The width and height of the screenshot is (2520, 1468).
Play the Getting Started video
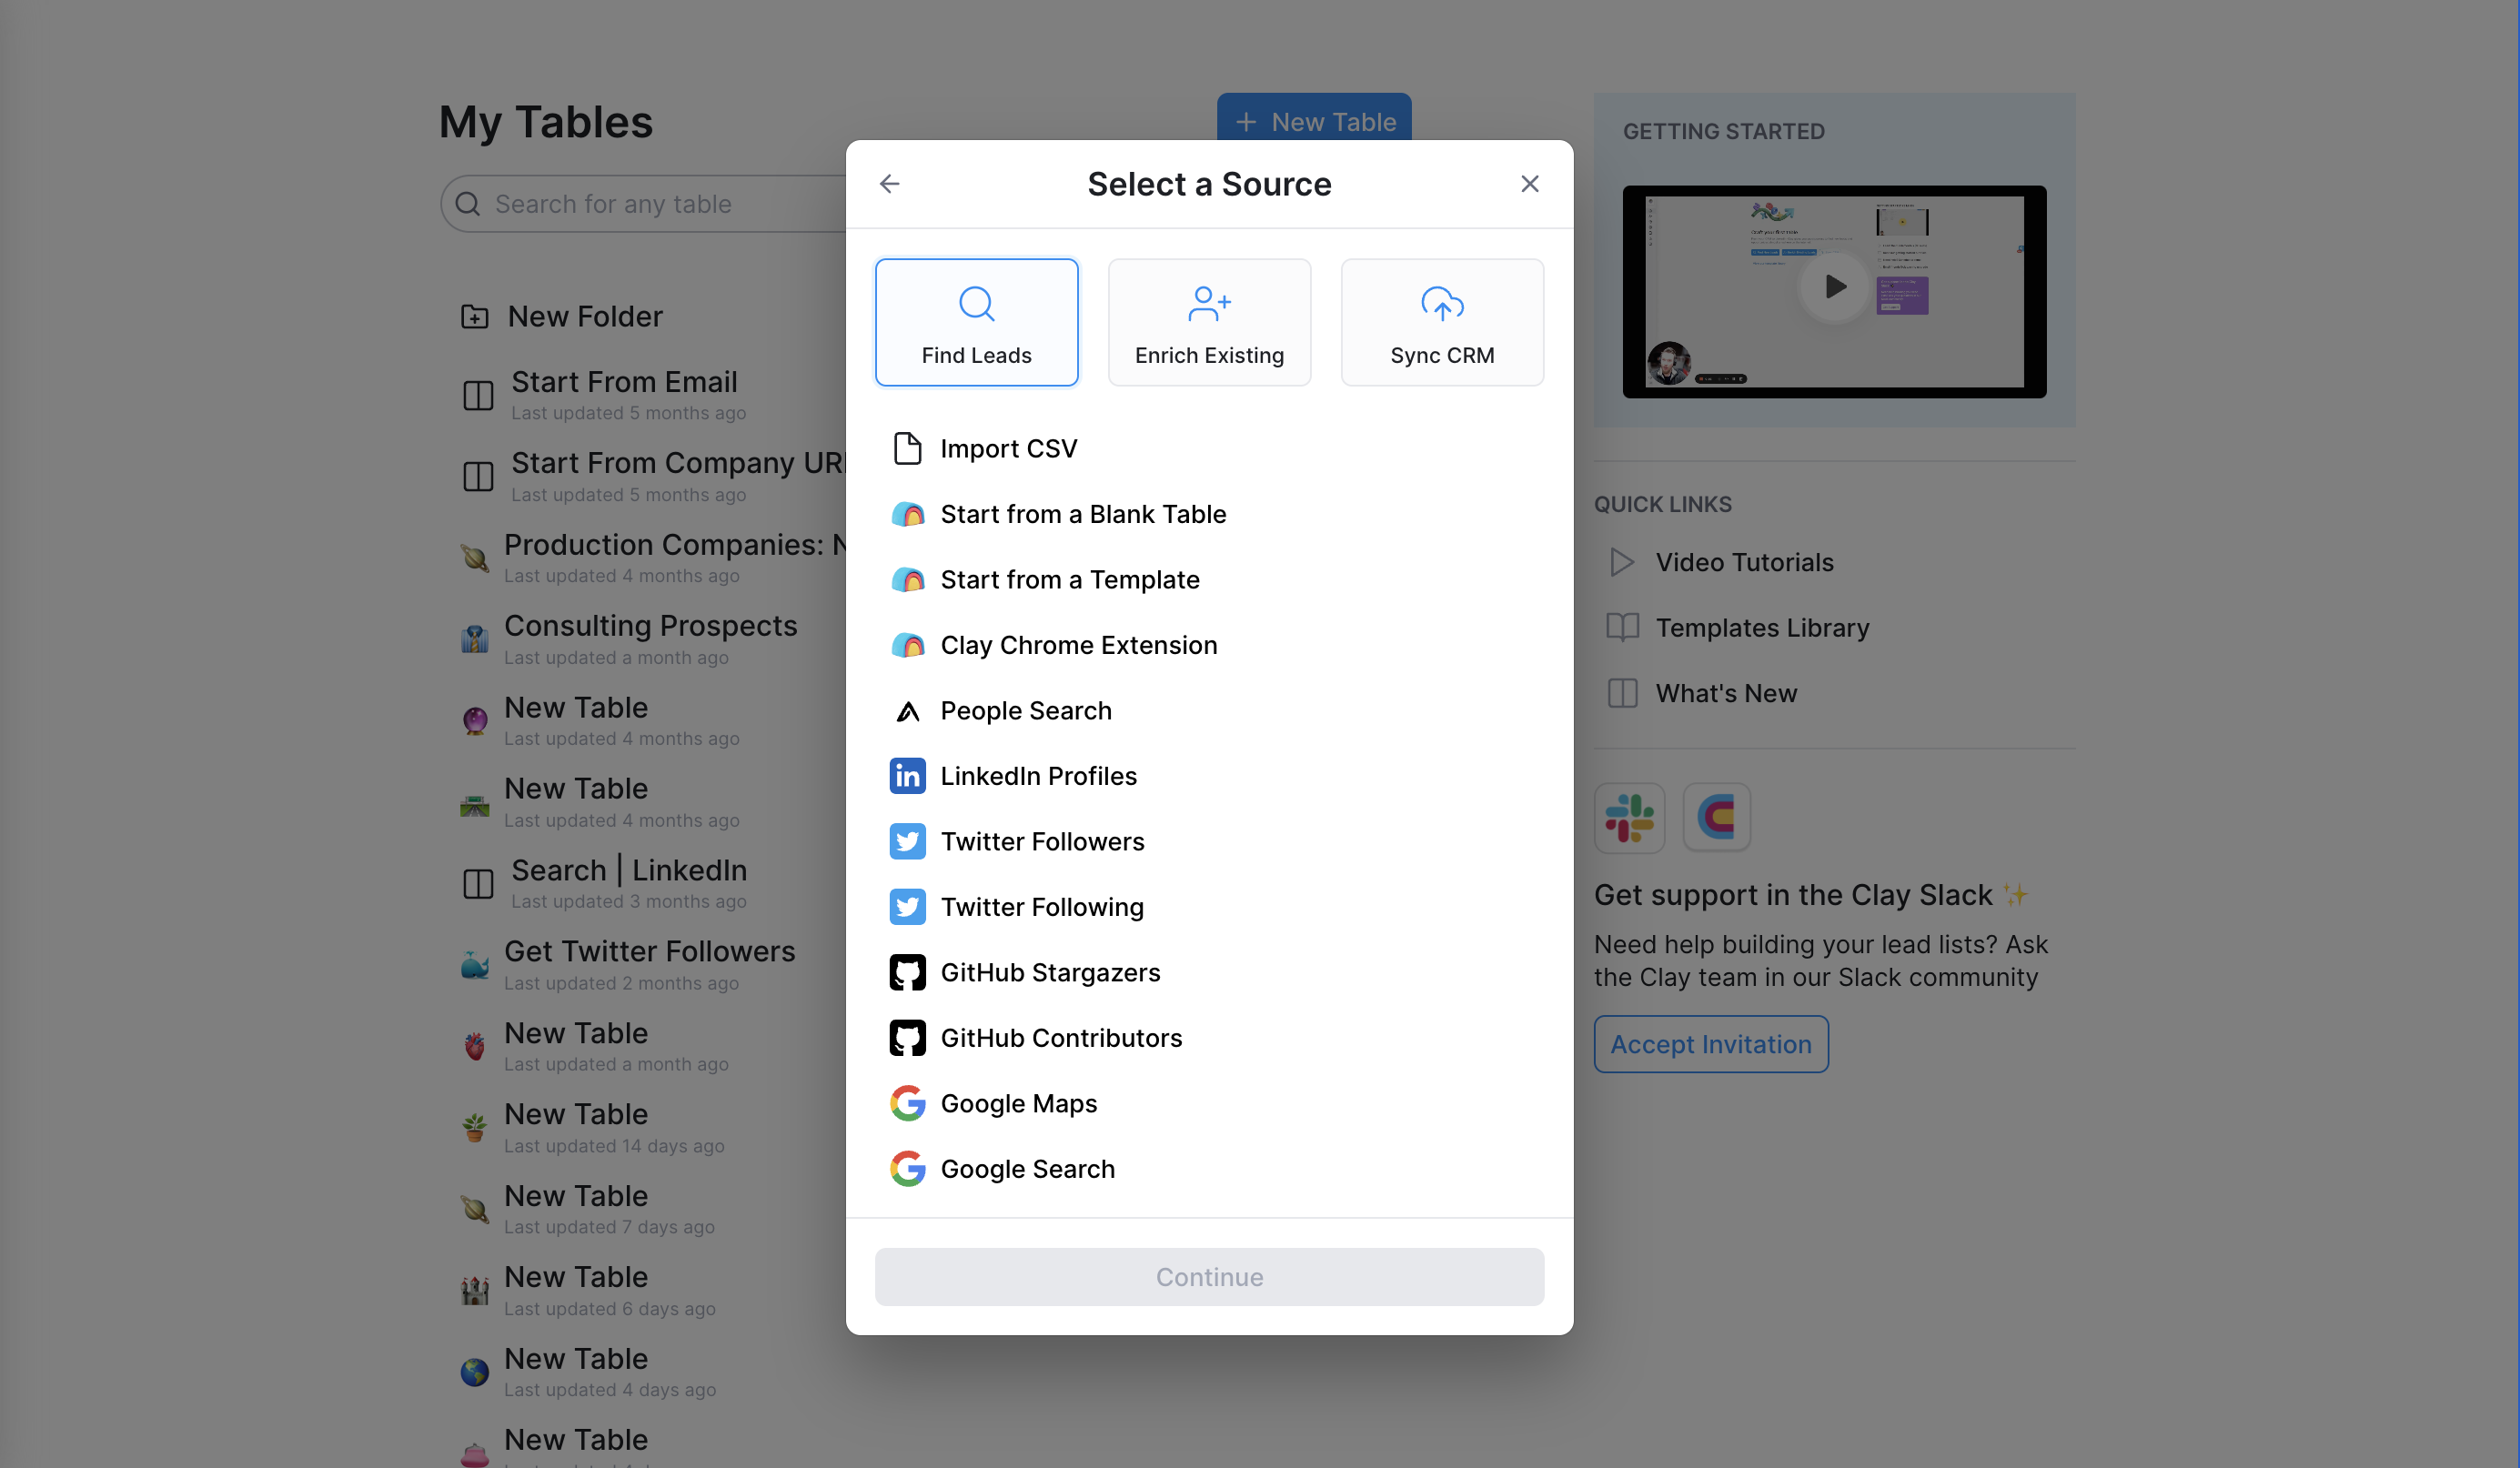(1834, 288)
